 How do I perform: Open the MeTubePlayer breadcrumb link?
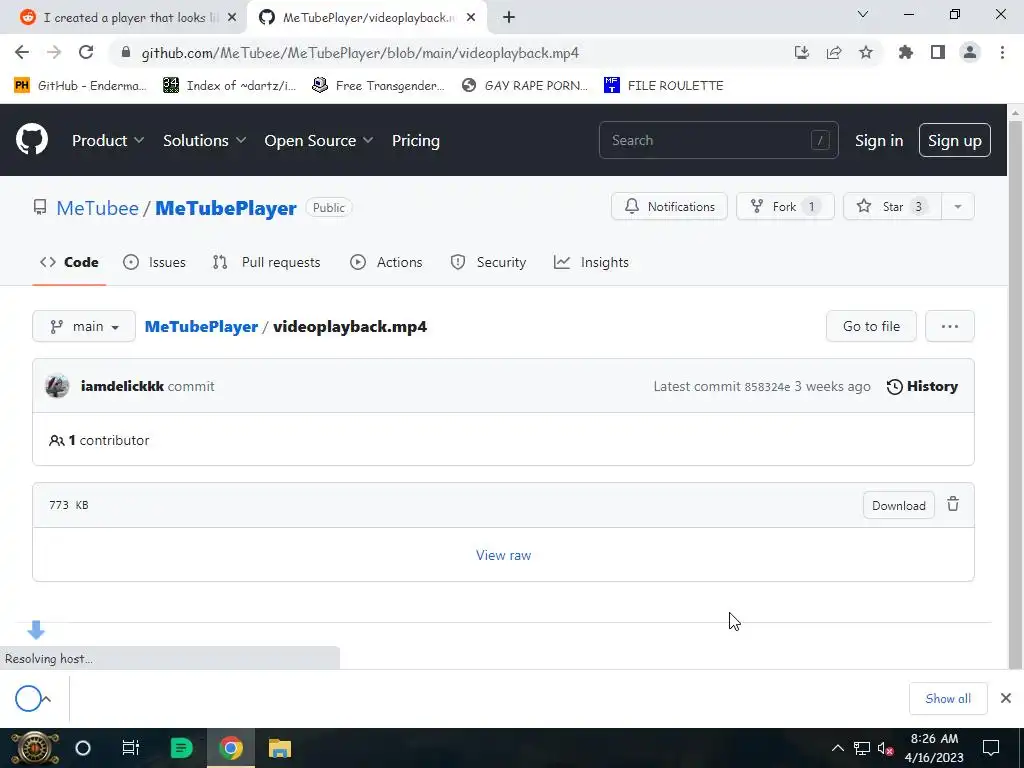[x=201, y=327]
